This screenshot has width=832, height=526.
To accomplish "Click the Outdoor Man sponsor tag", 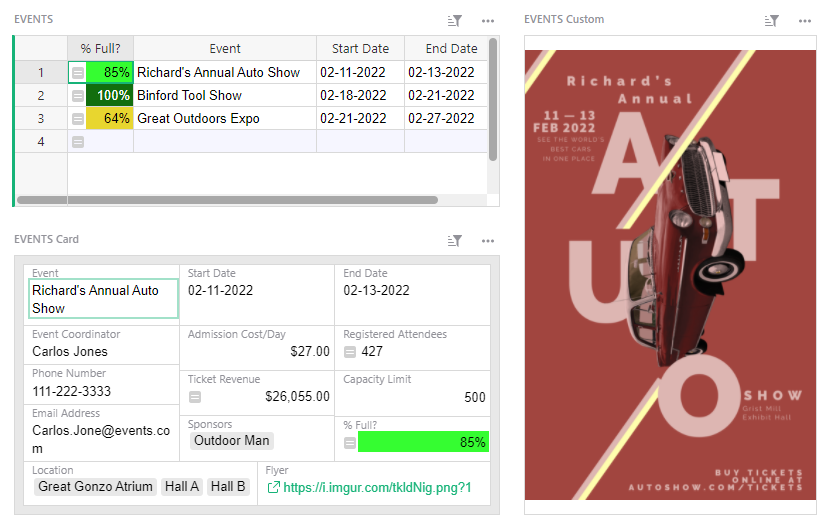I will (231, 440).
